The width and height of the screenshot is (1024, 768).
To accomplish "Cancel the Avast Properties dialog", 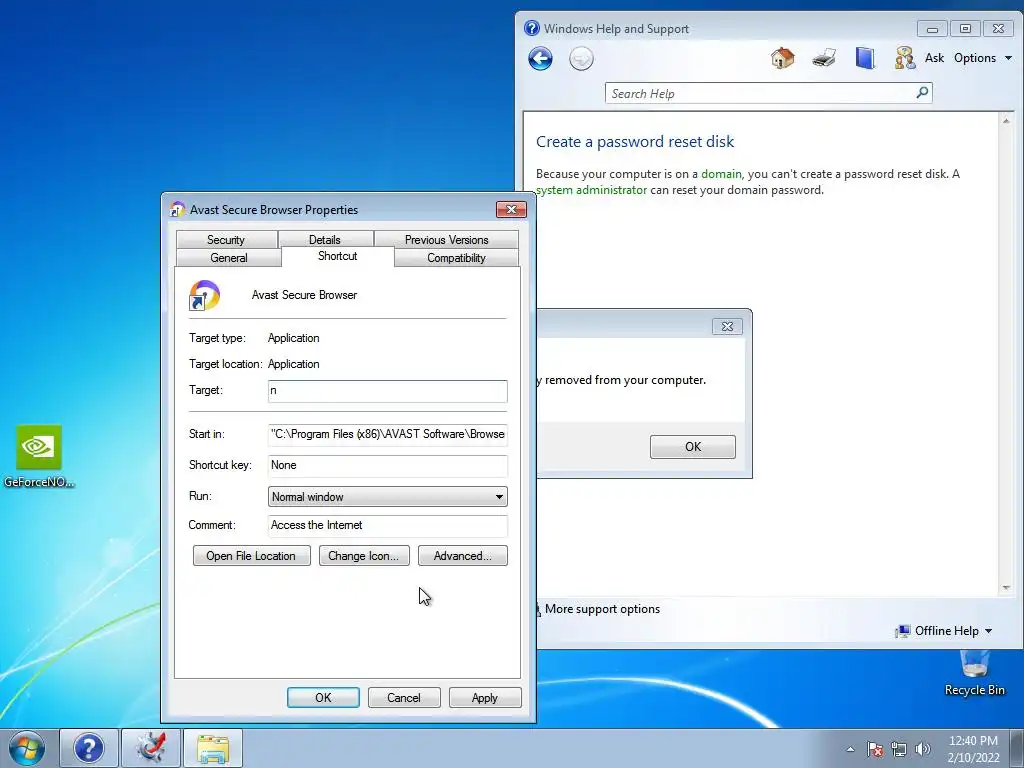I will coord(404,697).
